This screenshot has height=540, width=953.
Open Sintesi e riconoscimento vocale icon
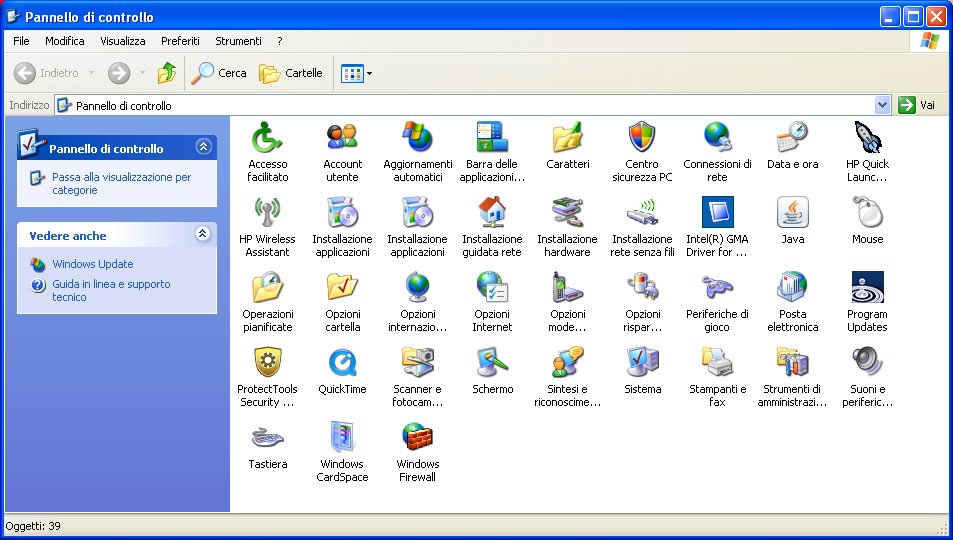[568, 362]
